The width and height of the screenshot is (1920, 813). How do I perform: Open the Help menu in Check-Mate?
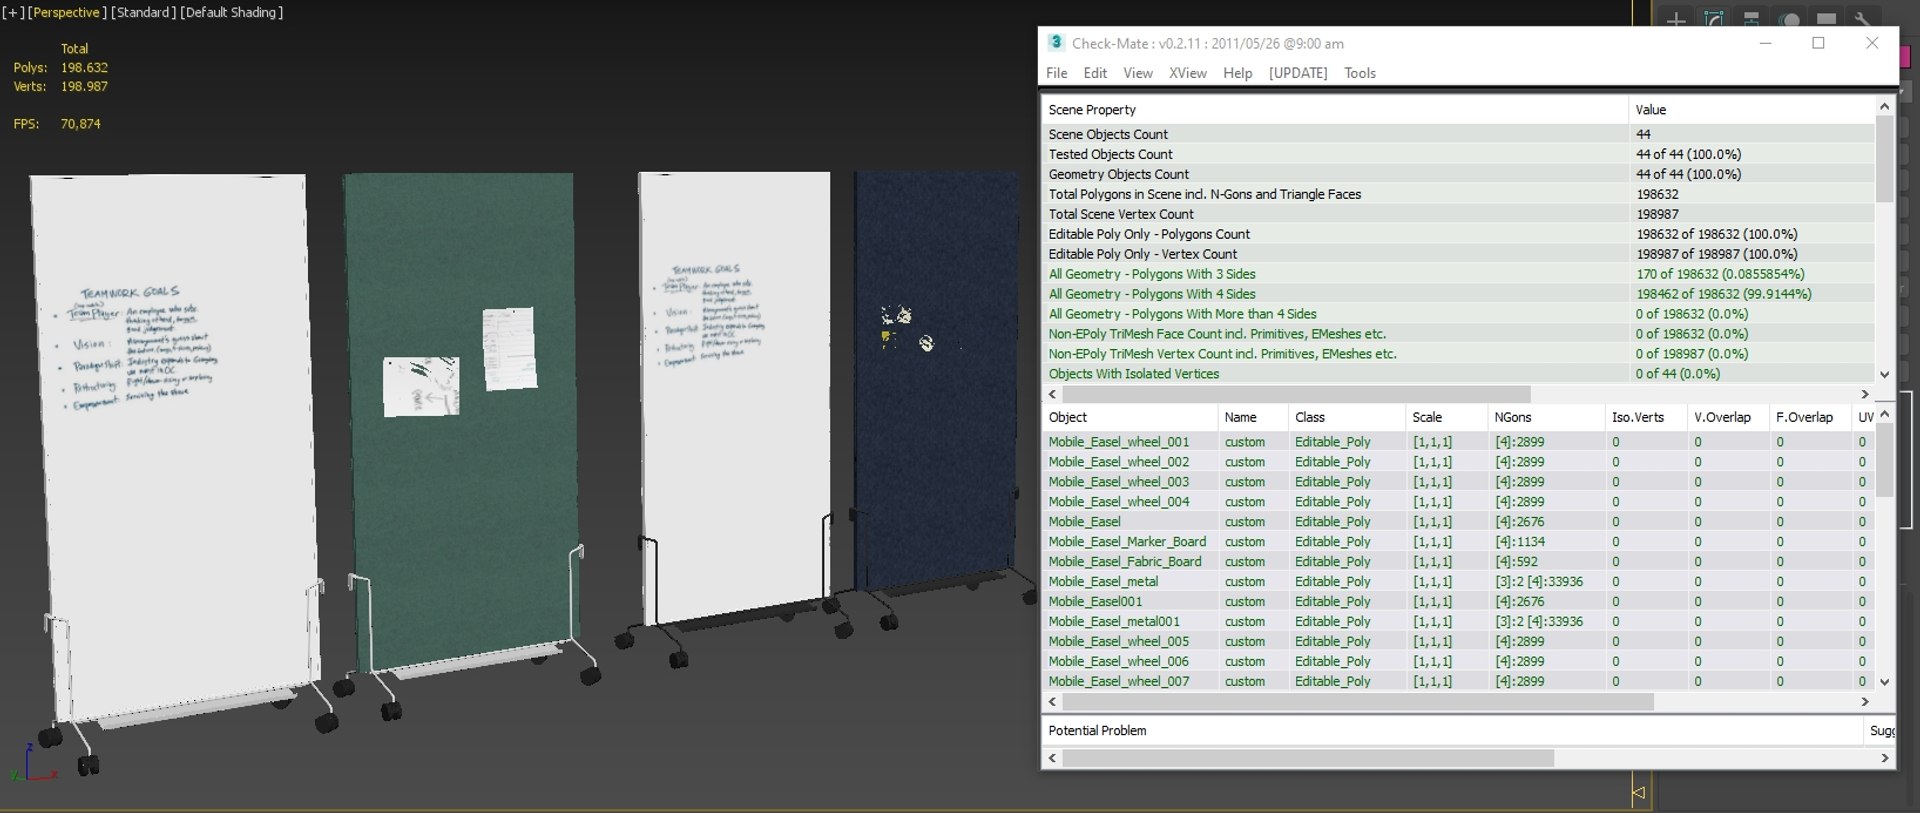click(1238, 73)
